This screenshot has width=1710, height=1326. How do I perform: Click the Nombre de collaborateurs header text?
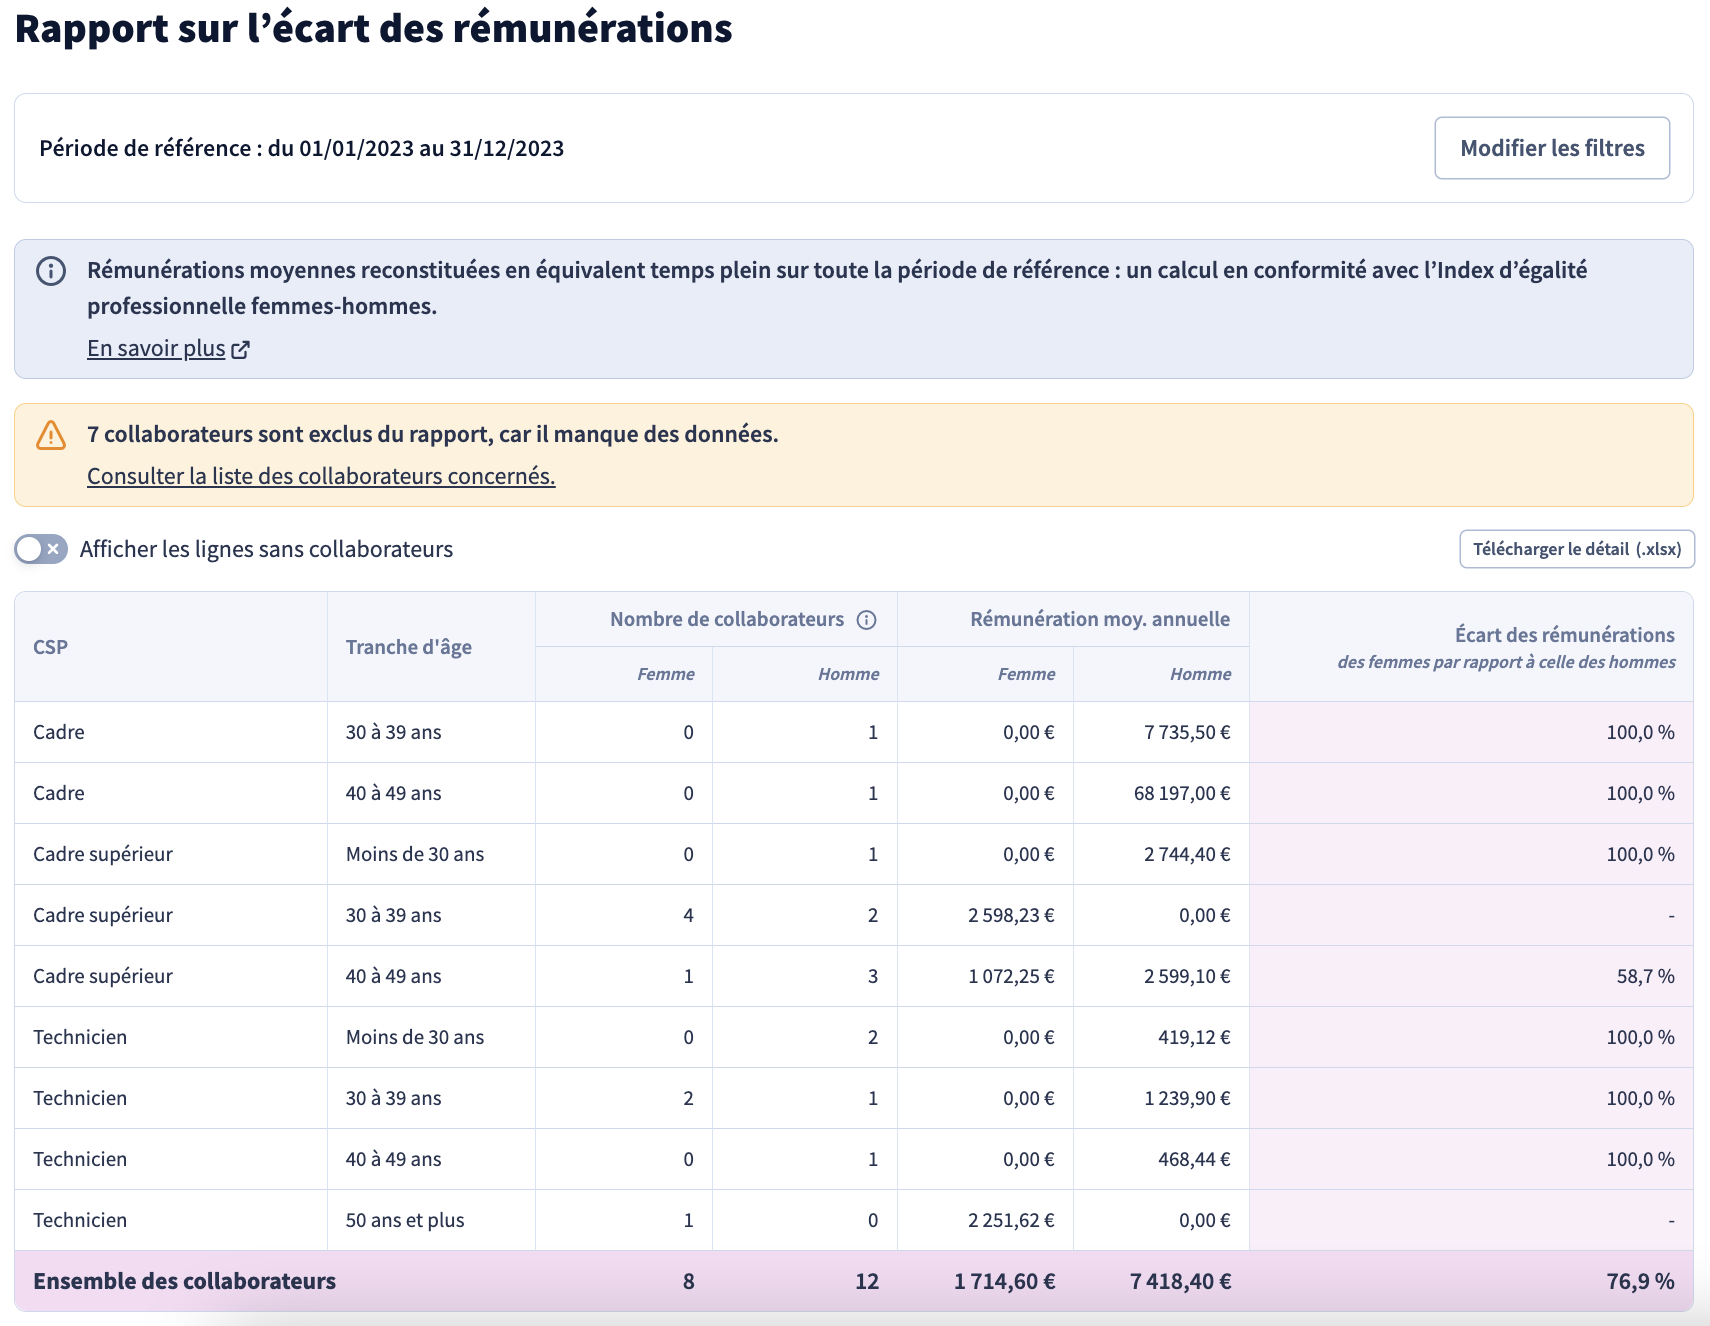click(x=727, y=619)
